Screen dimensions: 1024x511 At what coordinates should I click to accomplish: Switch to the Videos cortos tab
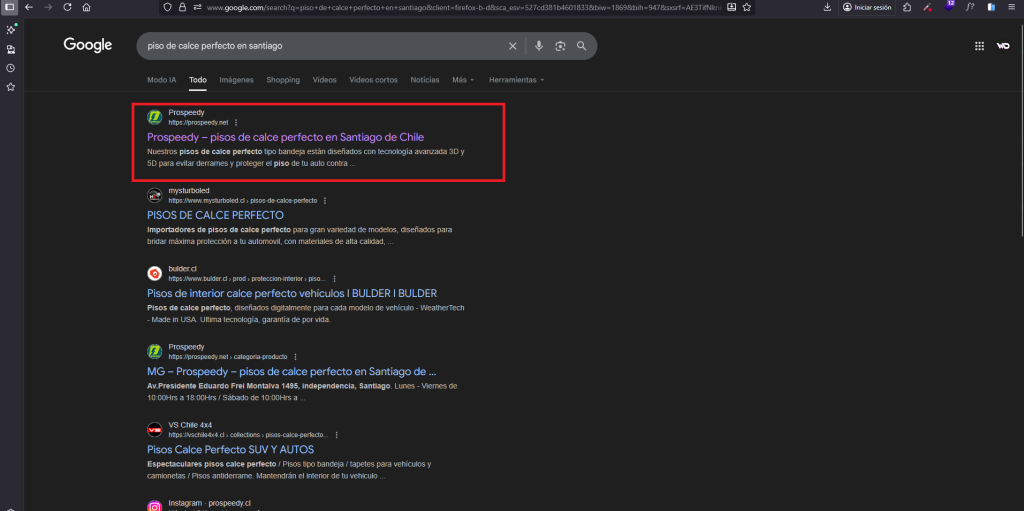374,80
